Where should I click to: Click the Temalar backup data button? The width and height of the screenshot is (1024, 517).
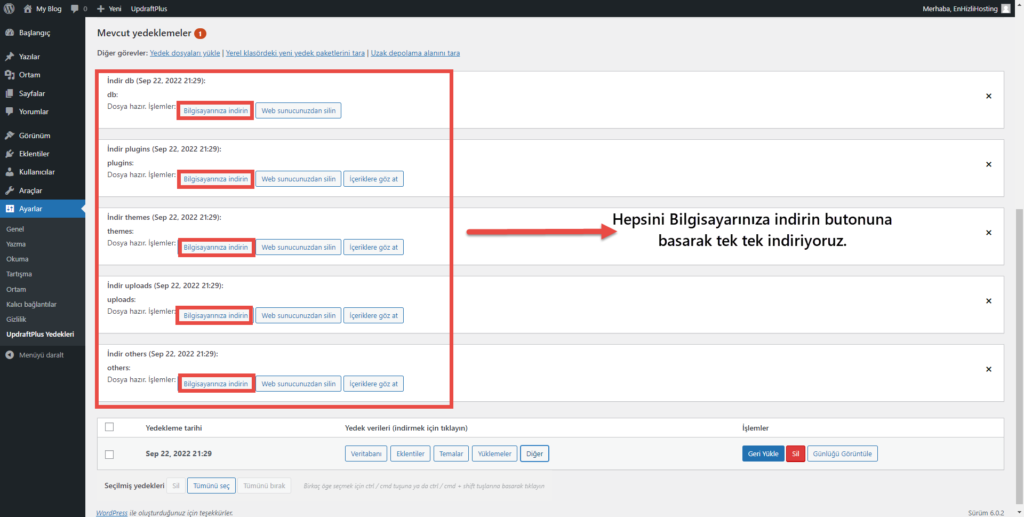click(451, 454)
